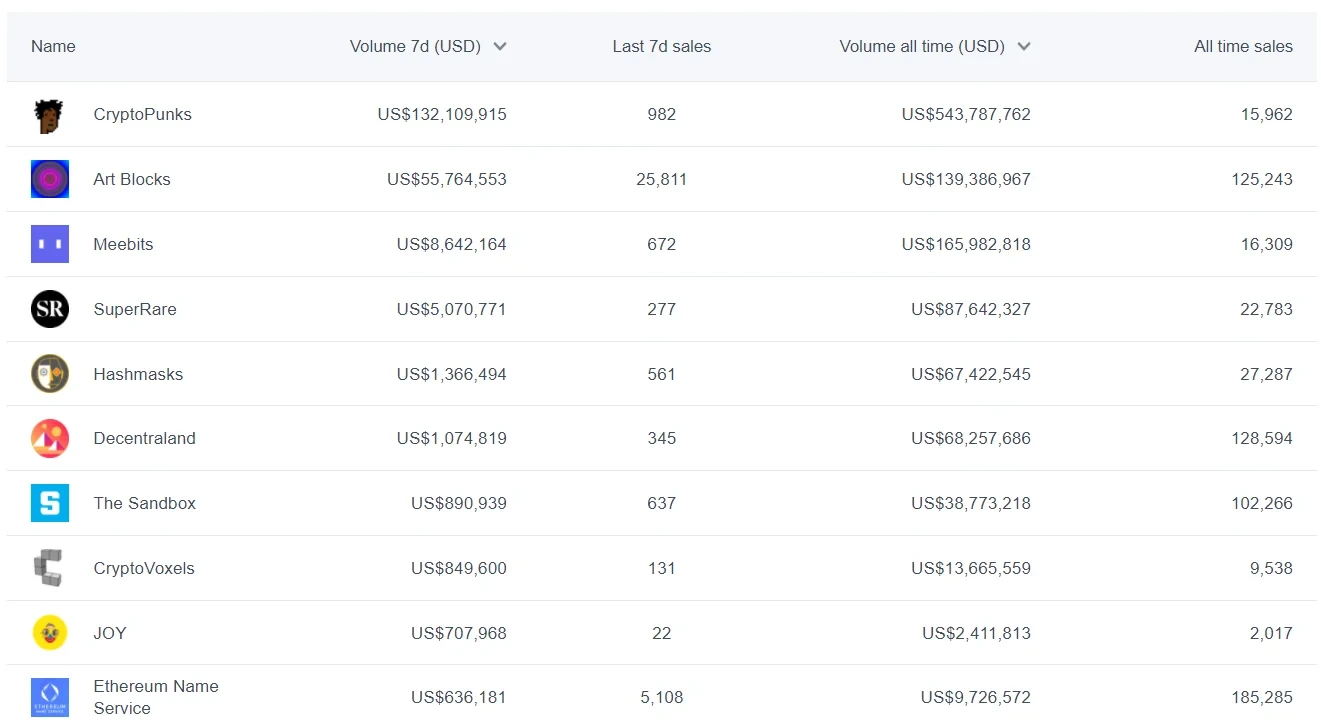Viewport: 1321px width, 728px height.
Task: Expand the Volume all time (USD) dropdown arrow
Action: [x=1023, y=47]
